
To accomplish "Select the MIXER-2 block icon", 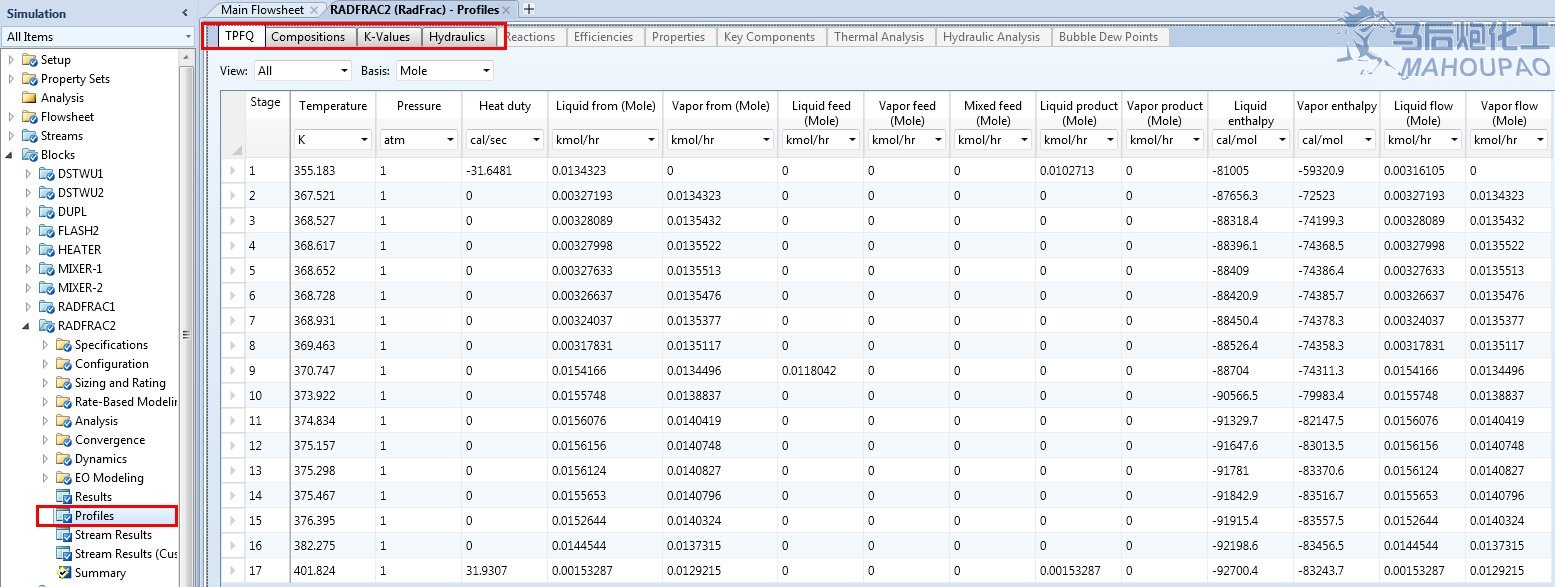I will pyautogui.click(x=46, y=288).
